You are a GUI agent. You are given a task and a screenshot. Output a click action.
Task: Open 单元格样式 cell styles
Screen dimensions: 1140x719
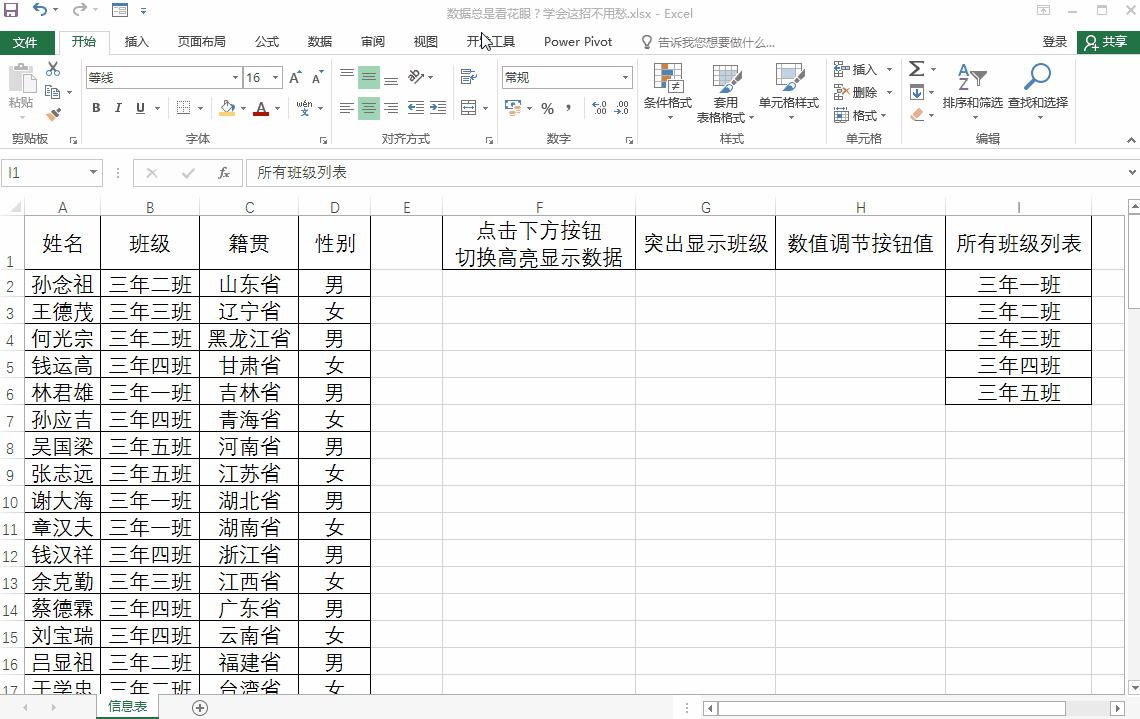(789, 92)
